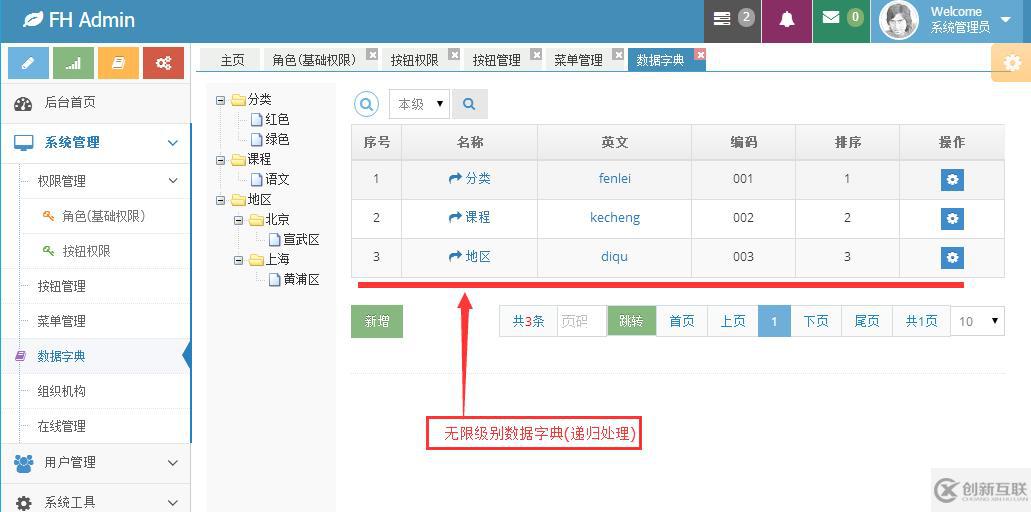Go to 尾页 last page

point(867,321)
